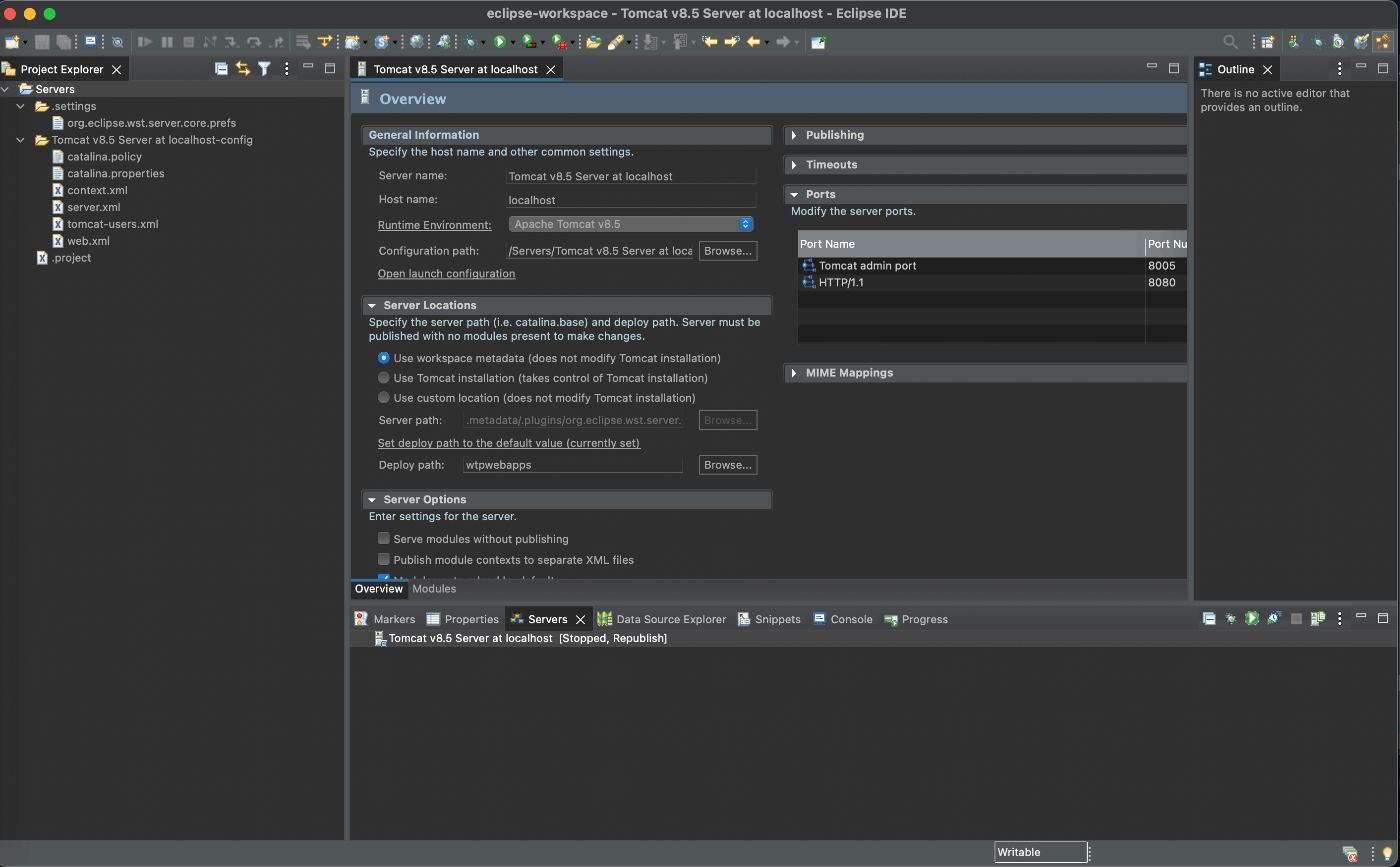Open the Console tab
The height and width of the screenshot is (867, 1400).
(842, 619)
